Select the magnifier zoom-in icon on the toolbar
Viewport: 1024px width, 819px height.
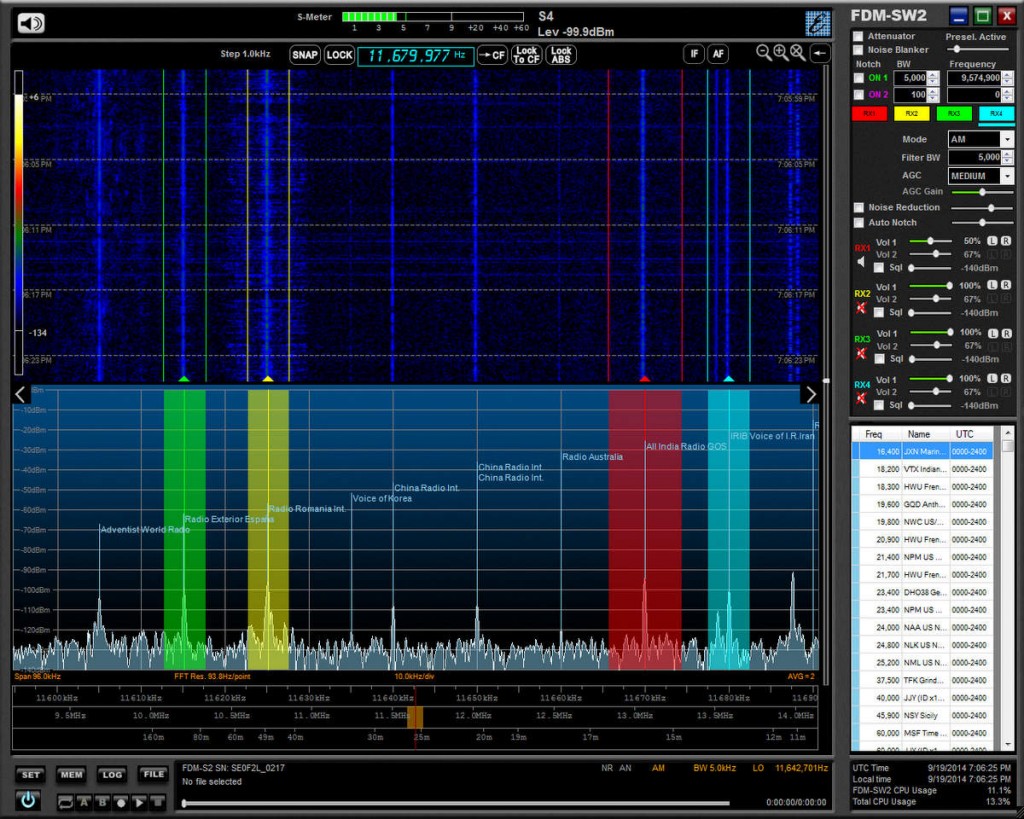tap(778, 53)
